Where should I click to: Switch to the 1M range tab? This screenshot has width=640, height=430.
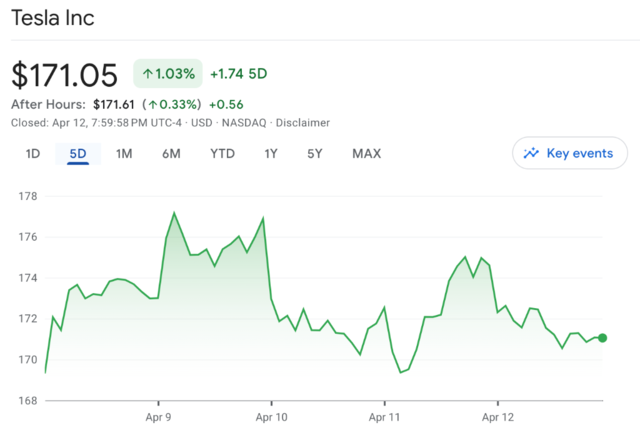(124, 154)
